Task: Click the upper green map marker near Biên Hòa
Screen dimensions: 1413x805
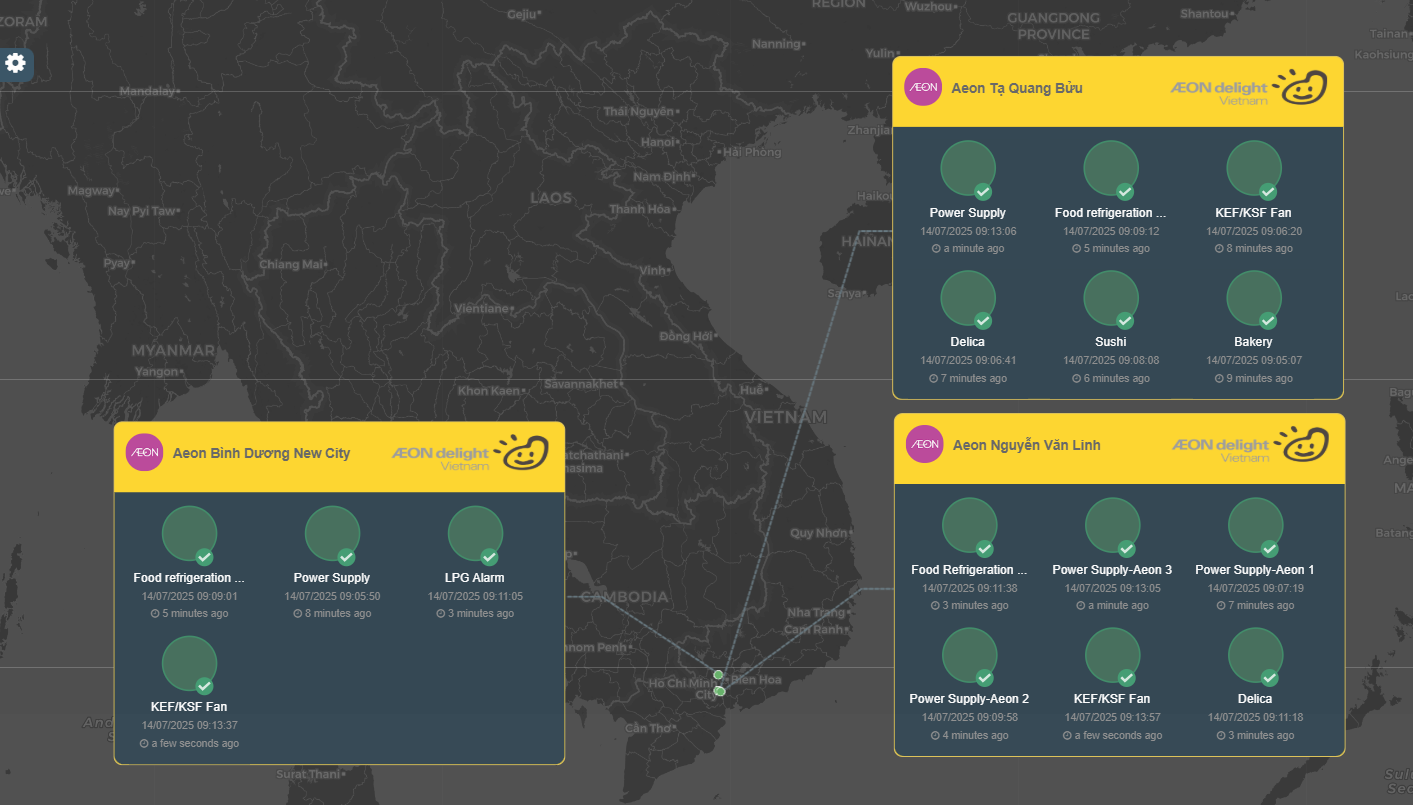Action: click(718, 675)
